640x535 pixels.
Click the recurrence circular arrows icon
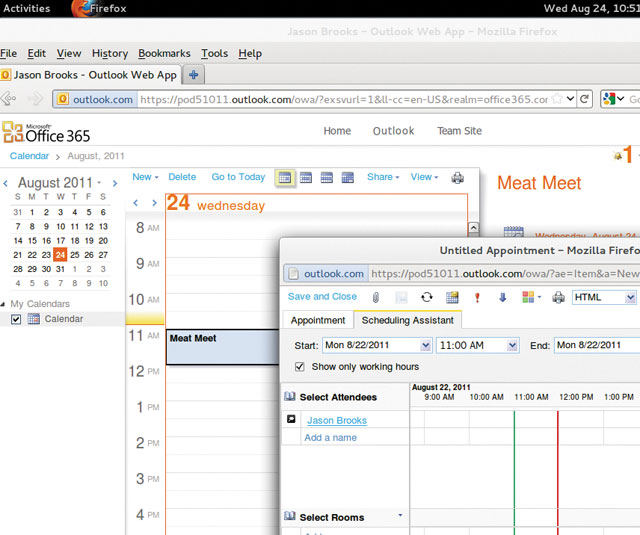(427, 297)
